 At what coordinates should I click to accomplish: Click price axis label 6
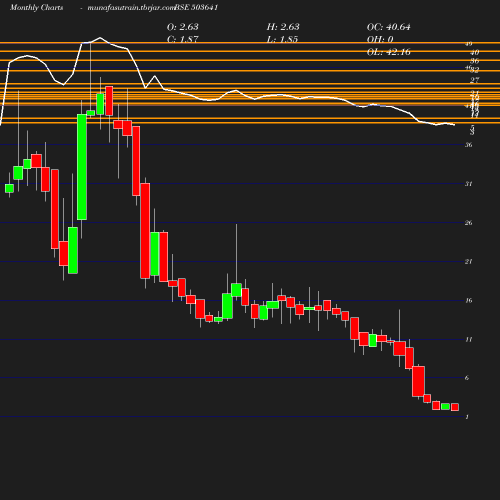[x=467, y=378]
